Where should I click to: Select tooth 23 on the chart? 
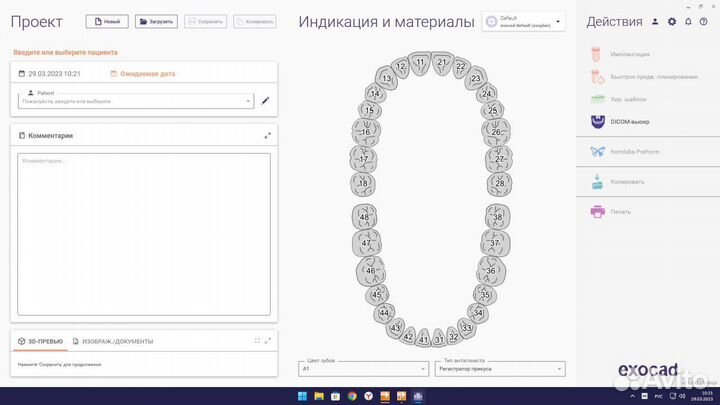(476, 79)
